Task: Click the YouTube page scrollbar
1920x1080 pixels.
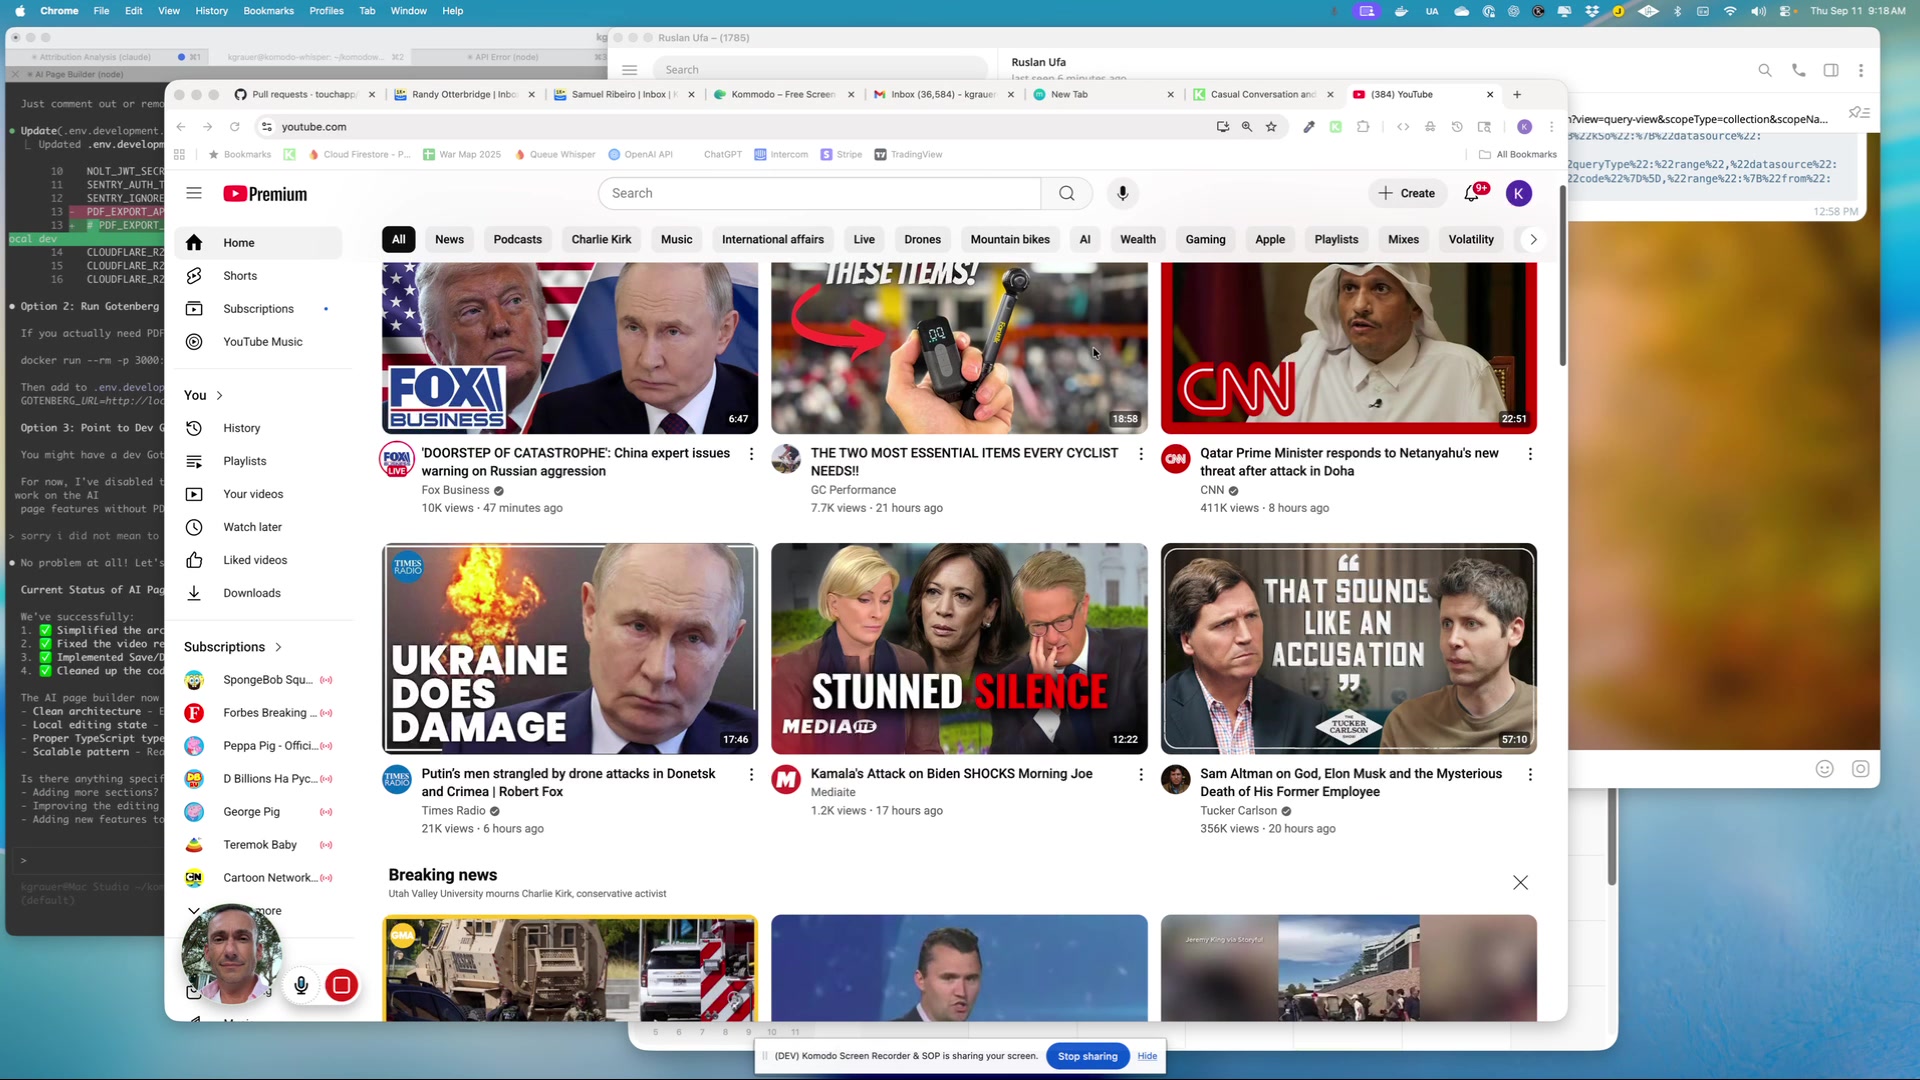Action: pyautogui.click(x=1562, y=276)
